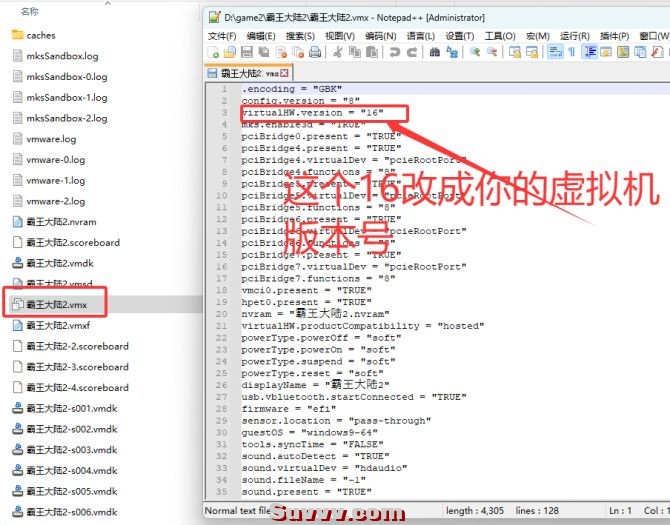Select the 霸王大陆2.nvram file
This screenshot has height=525, width=670.
point(54,222)
